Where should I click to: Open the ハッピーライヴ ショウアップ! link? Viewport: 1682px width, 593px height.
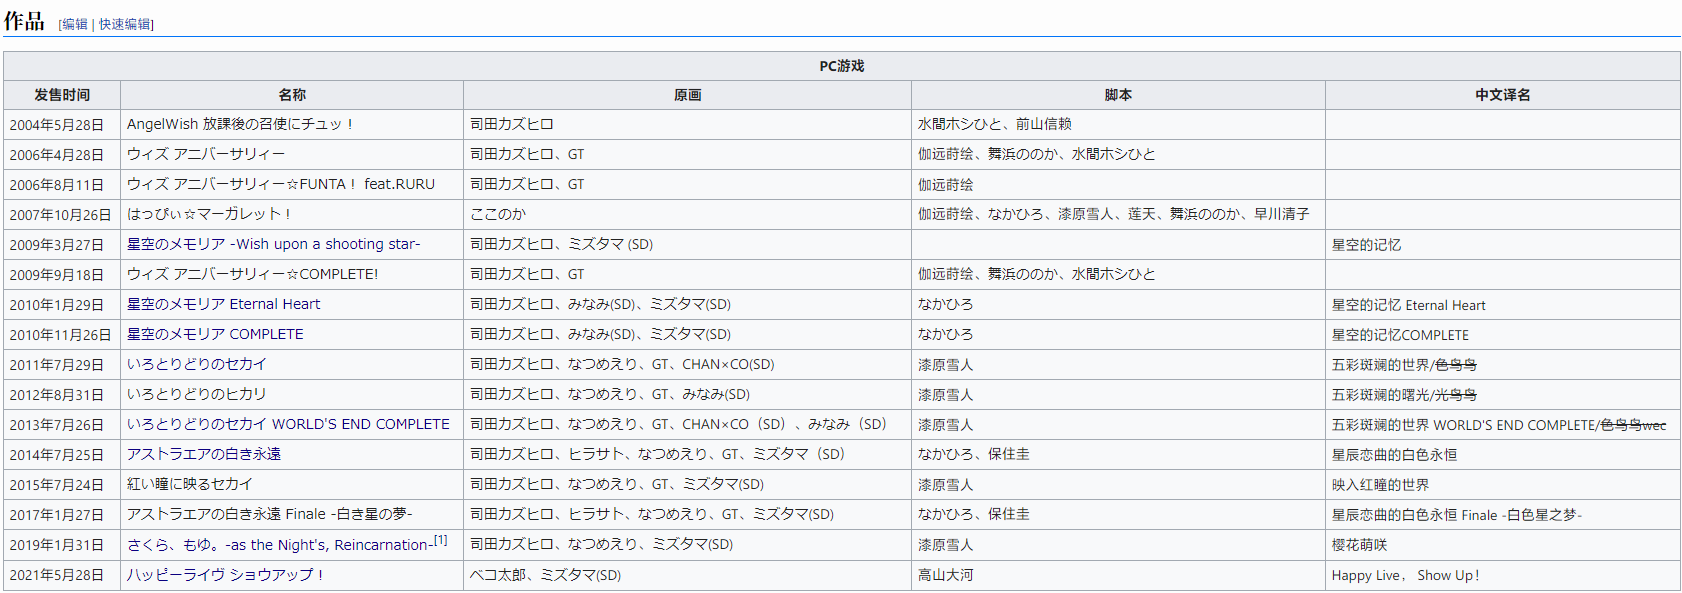point(225,575)
